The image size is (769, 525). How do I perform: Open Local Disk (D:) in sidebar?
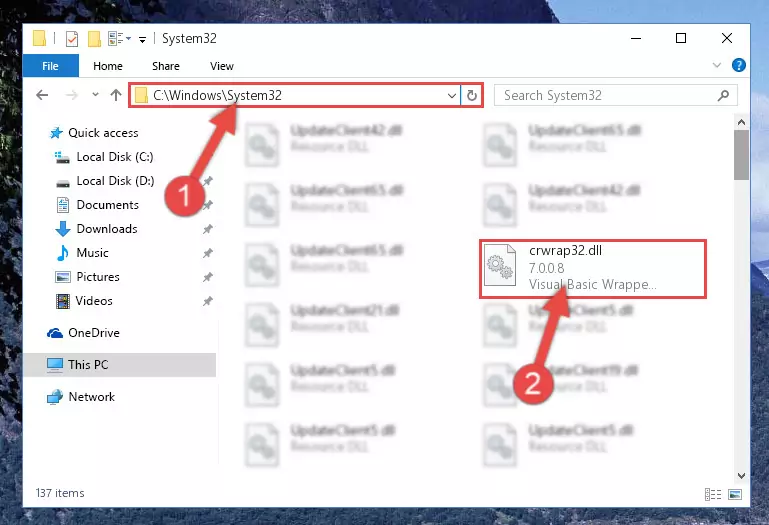115,181
